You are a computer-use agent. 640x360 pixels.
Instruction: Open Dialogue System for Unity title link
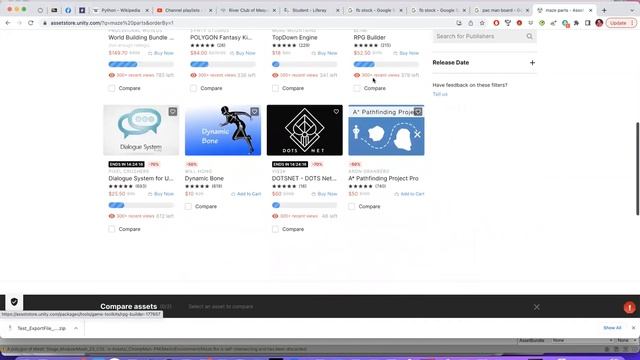click(141, 178)
